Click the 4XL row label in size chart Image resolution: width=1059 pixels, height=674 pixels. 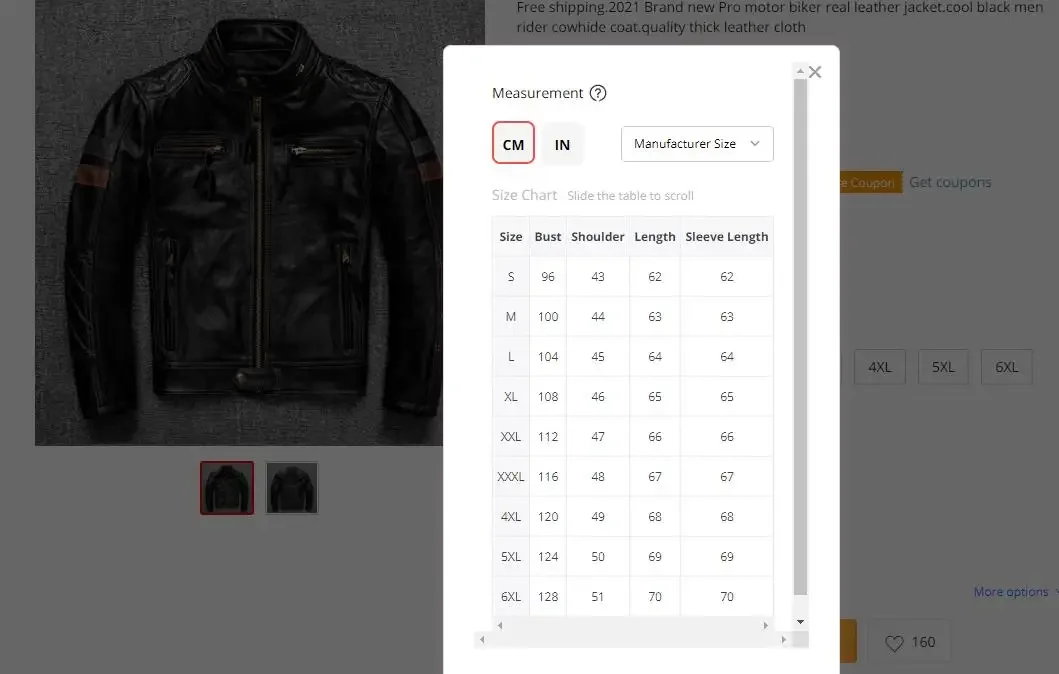pyautogui.click(x=511, y=517)
